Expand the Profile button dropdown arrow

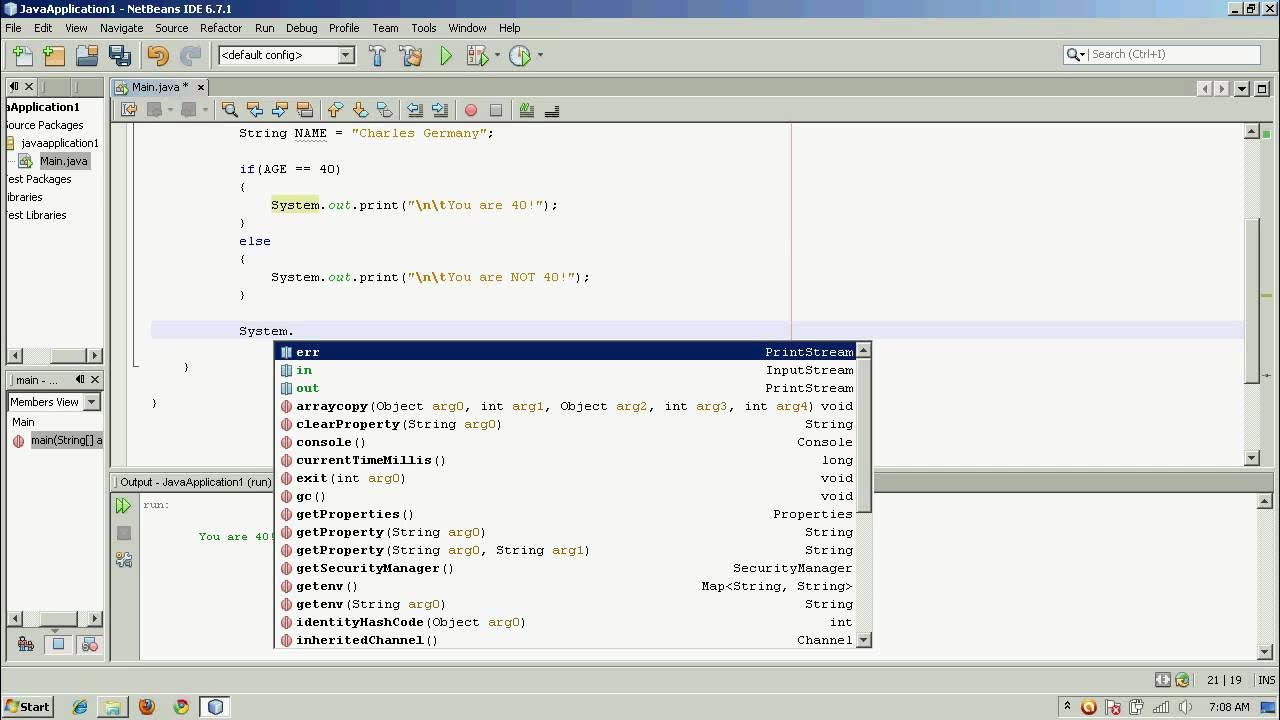pyautogui.click(x=541, y=56)
